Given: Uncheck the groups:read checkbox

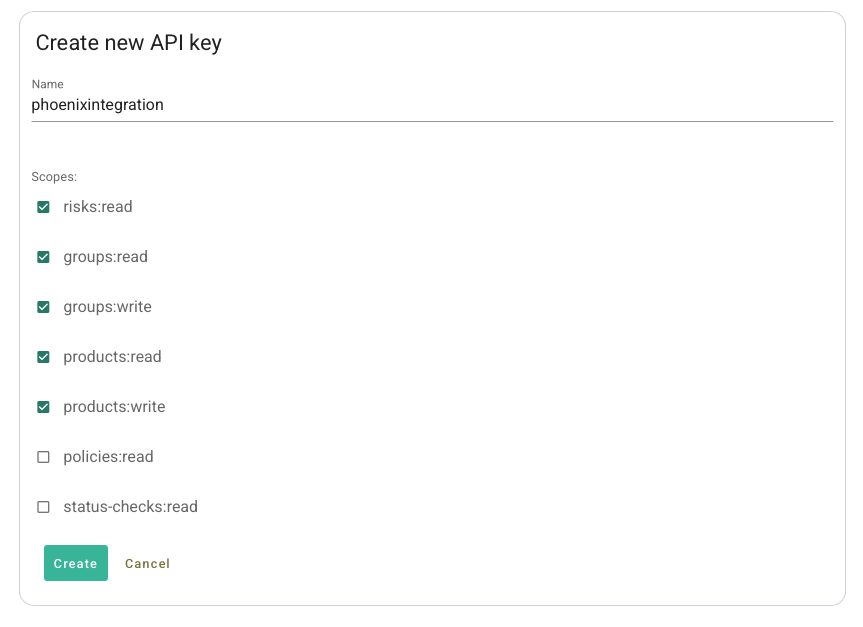Looking at the screenshot, I should (43, 257).
